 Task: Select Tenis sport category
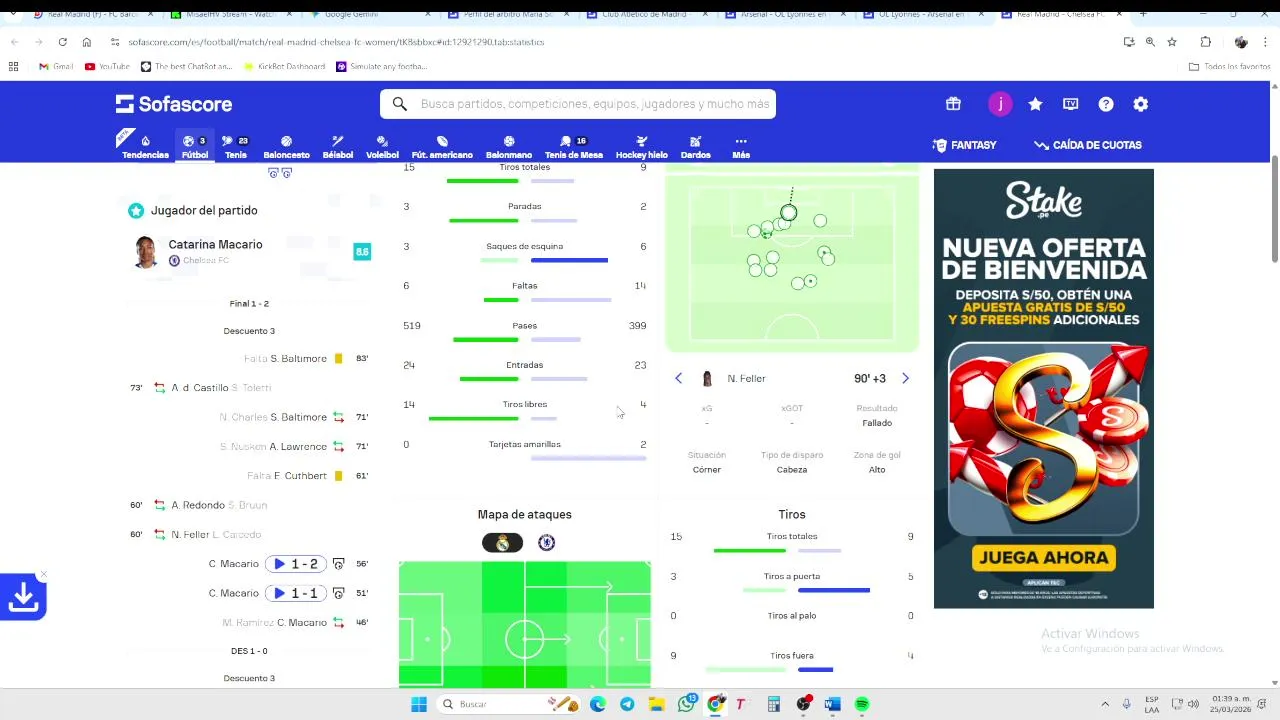pos(236,147)
